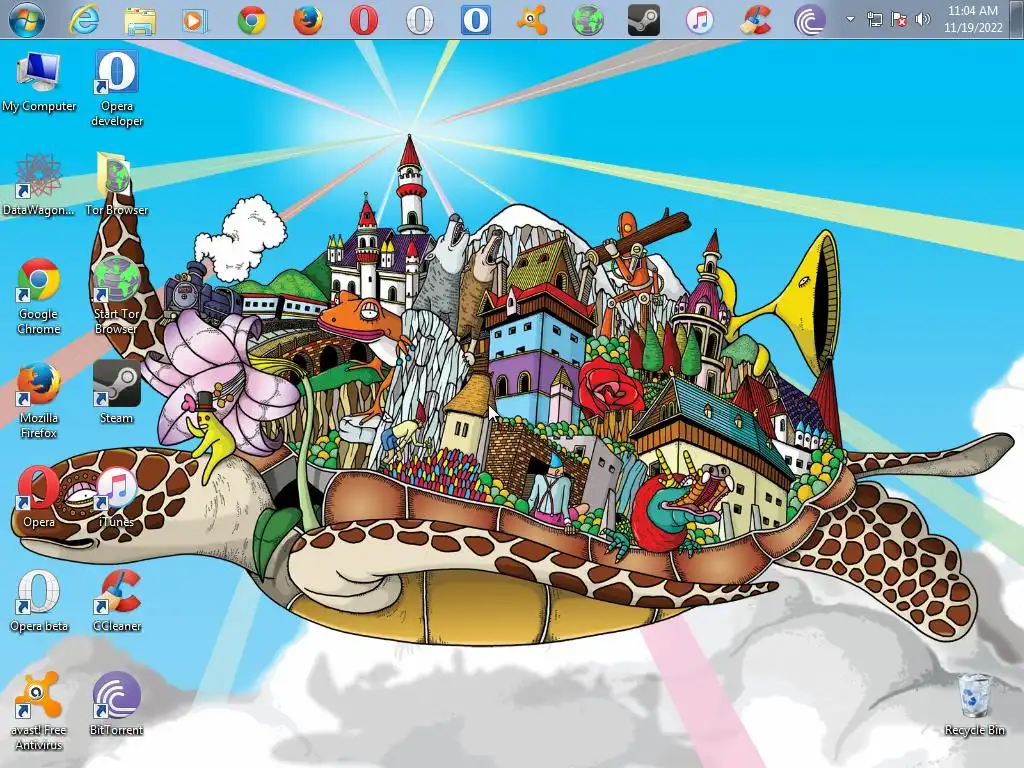The image size is (1024, 768).
Task: Open the Action Center flag icon
Action: tap(899, 19)
